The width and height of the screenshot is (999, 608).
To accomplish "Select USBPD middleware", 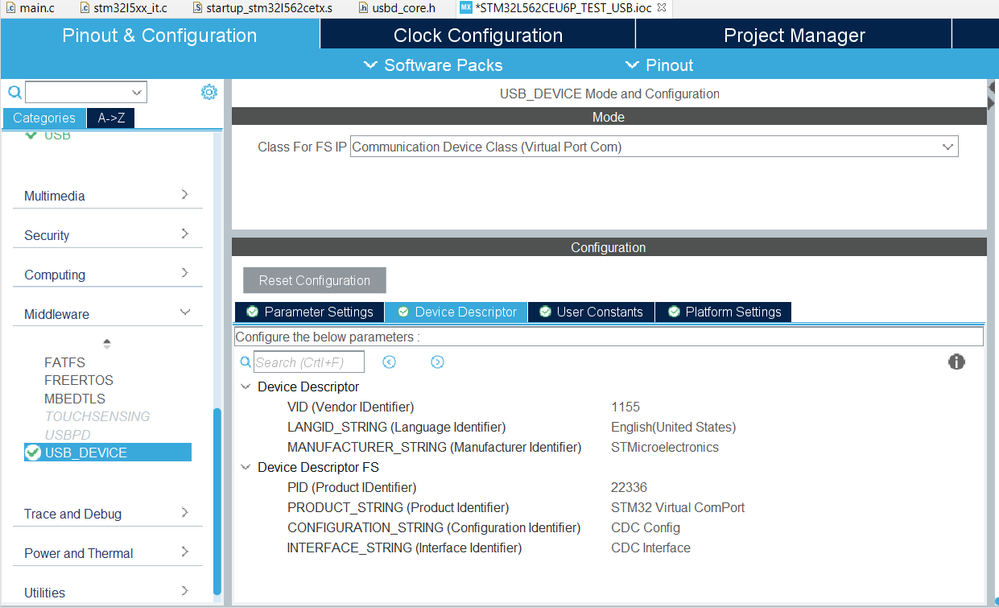I will tap(68, 435).
